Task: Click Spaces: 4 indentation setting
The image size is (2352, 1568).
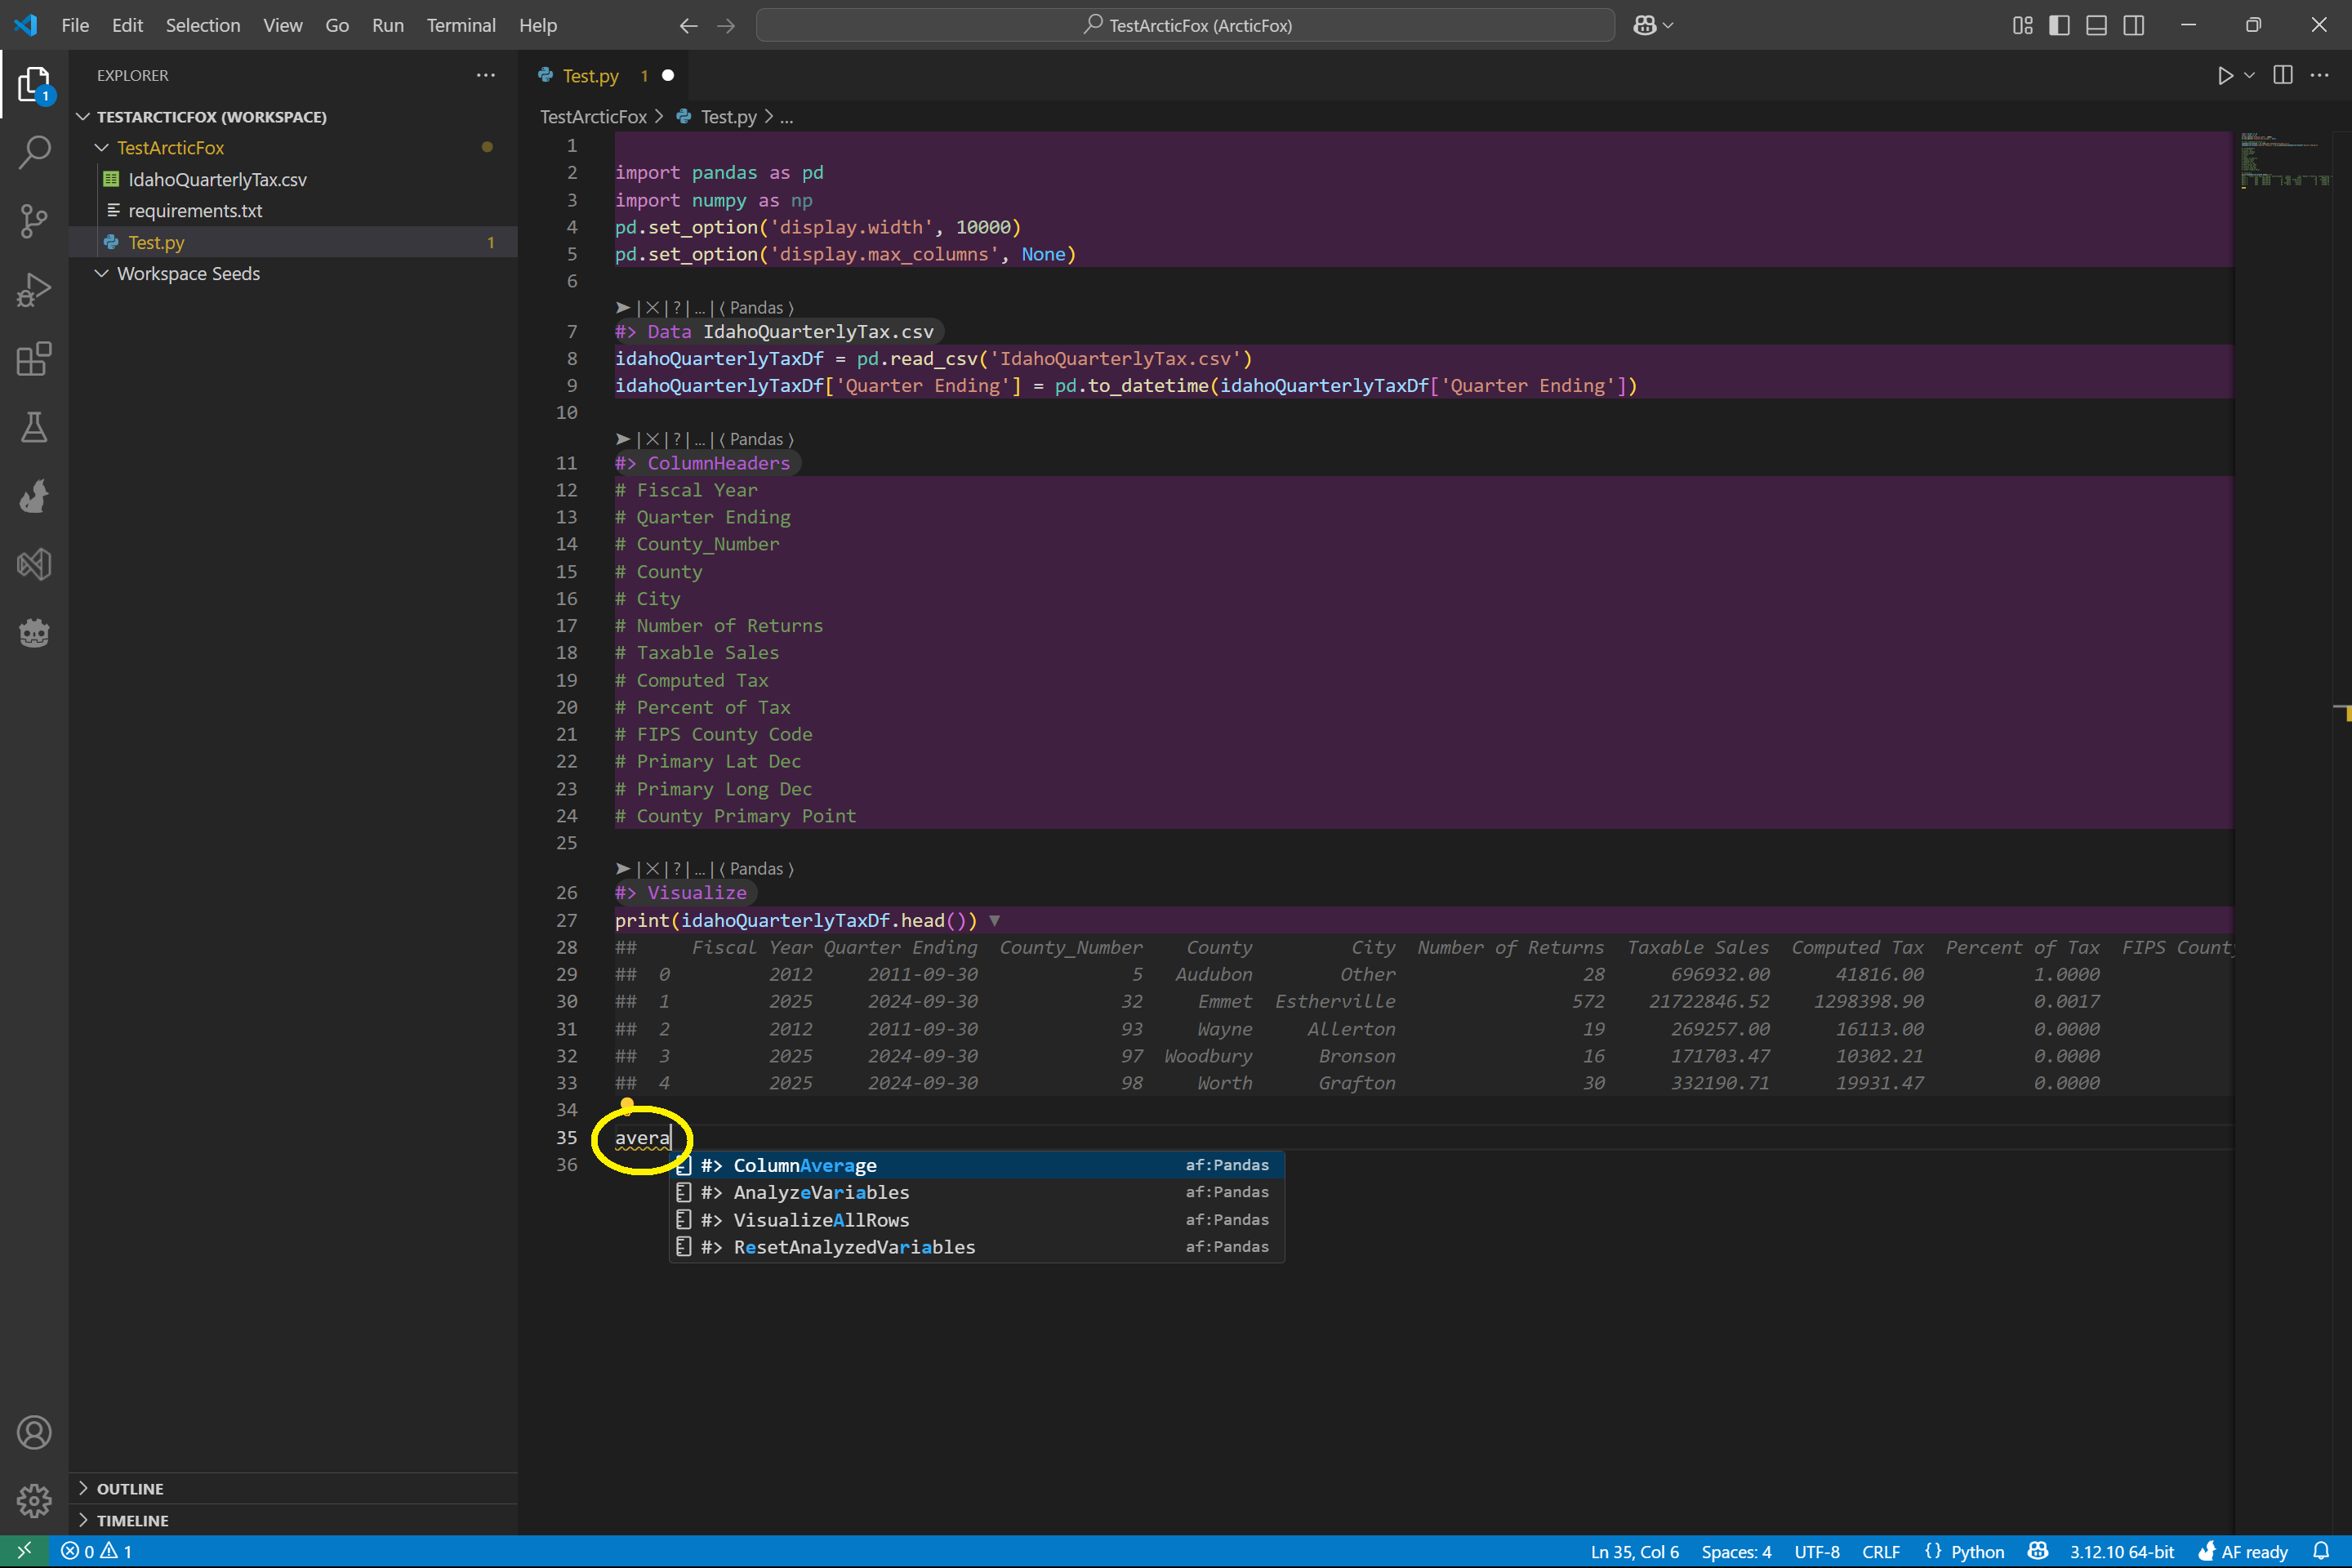Action: pos(1736,1551)
